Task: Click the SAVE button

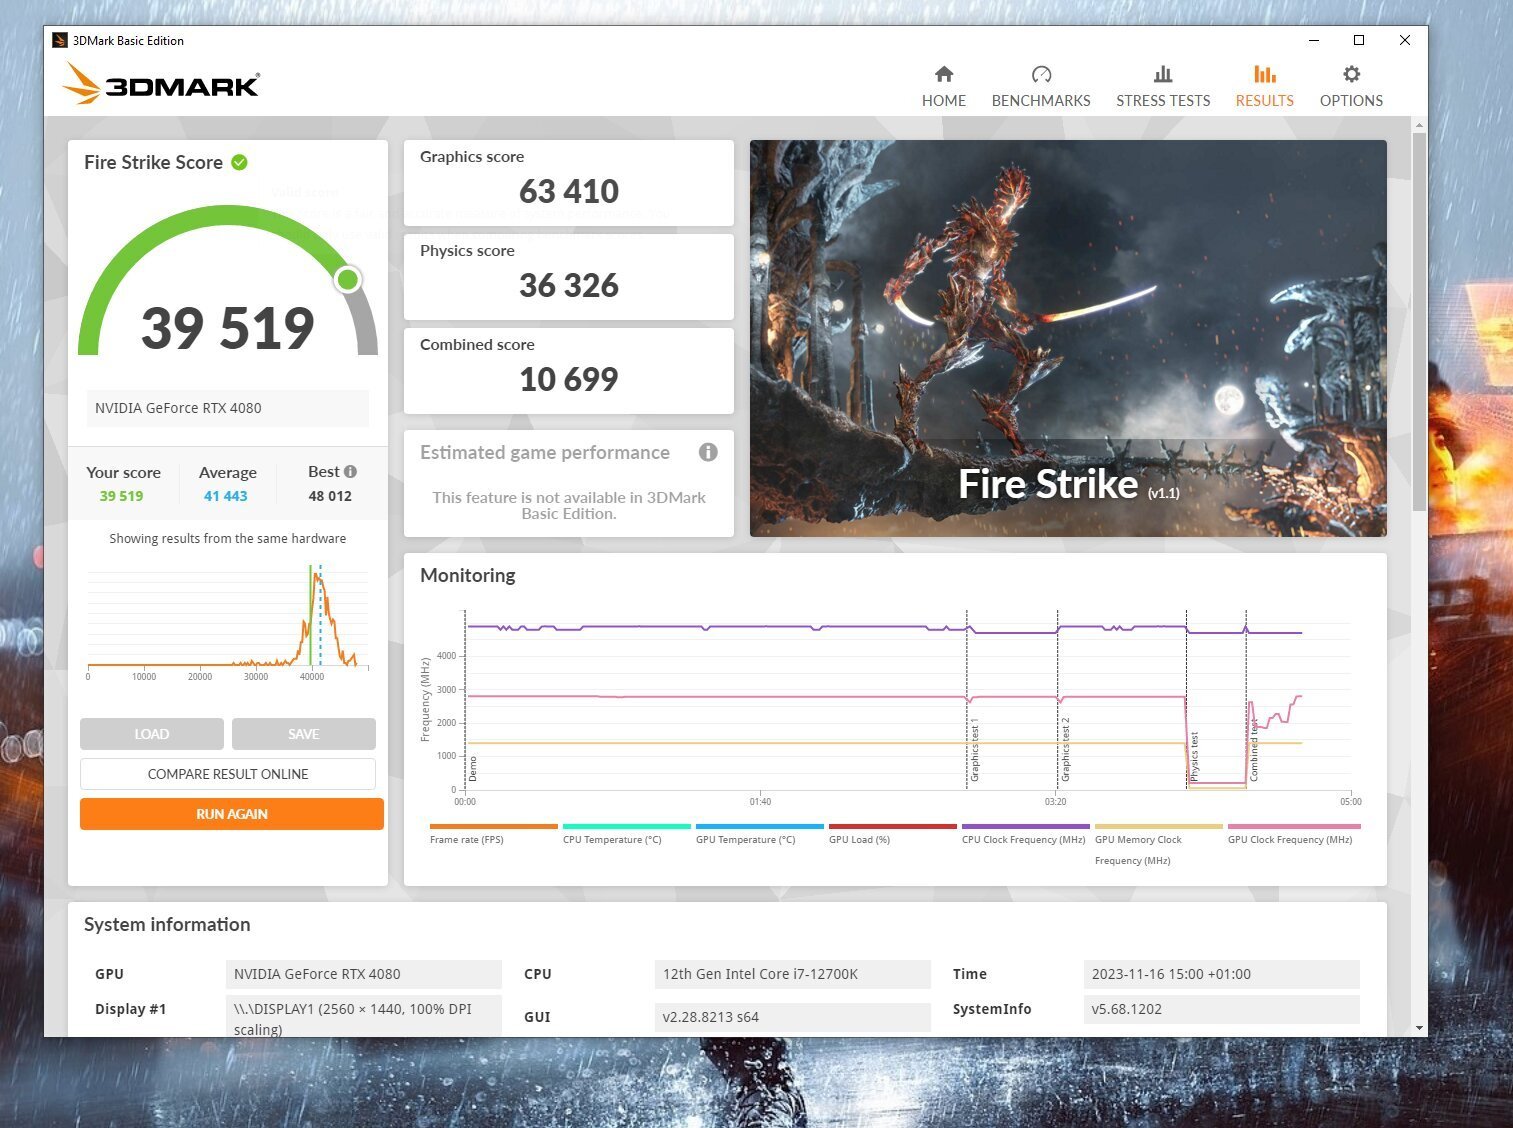Action: pyautogui.click(x=304, y=734)
